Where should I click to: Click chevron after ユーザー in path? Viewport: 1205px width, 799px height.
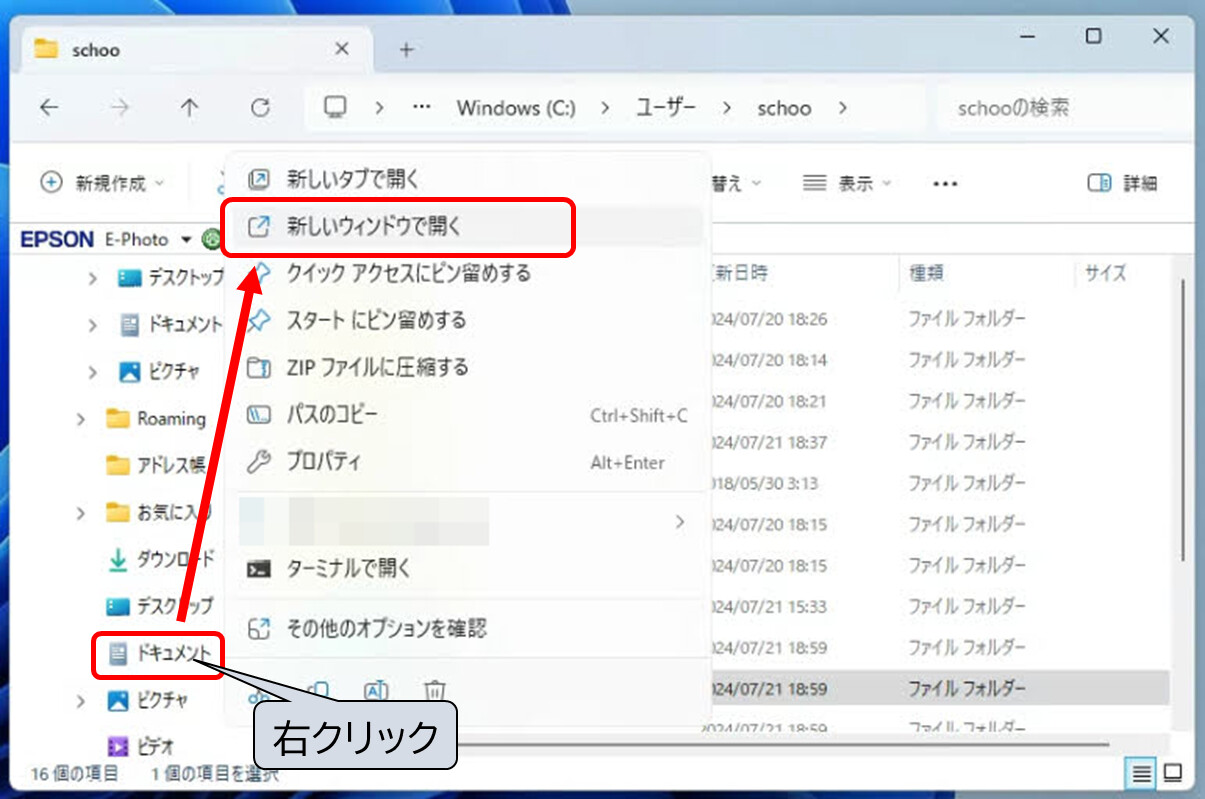(726, 108)
